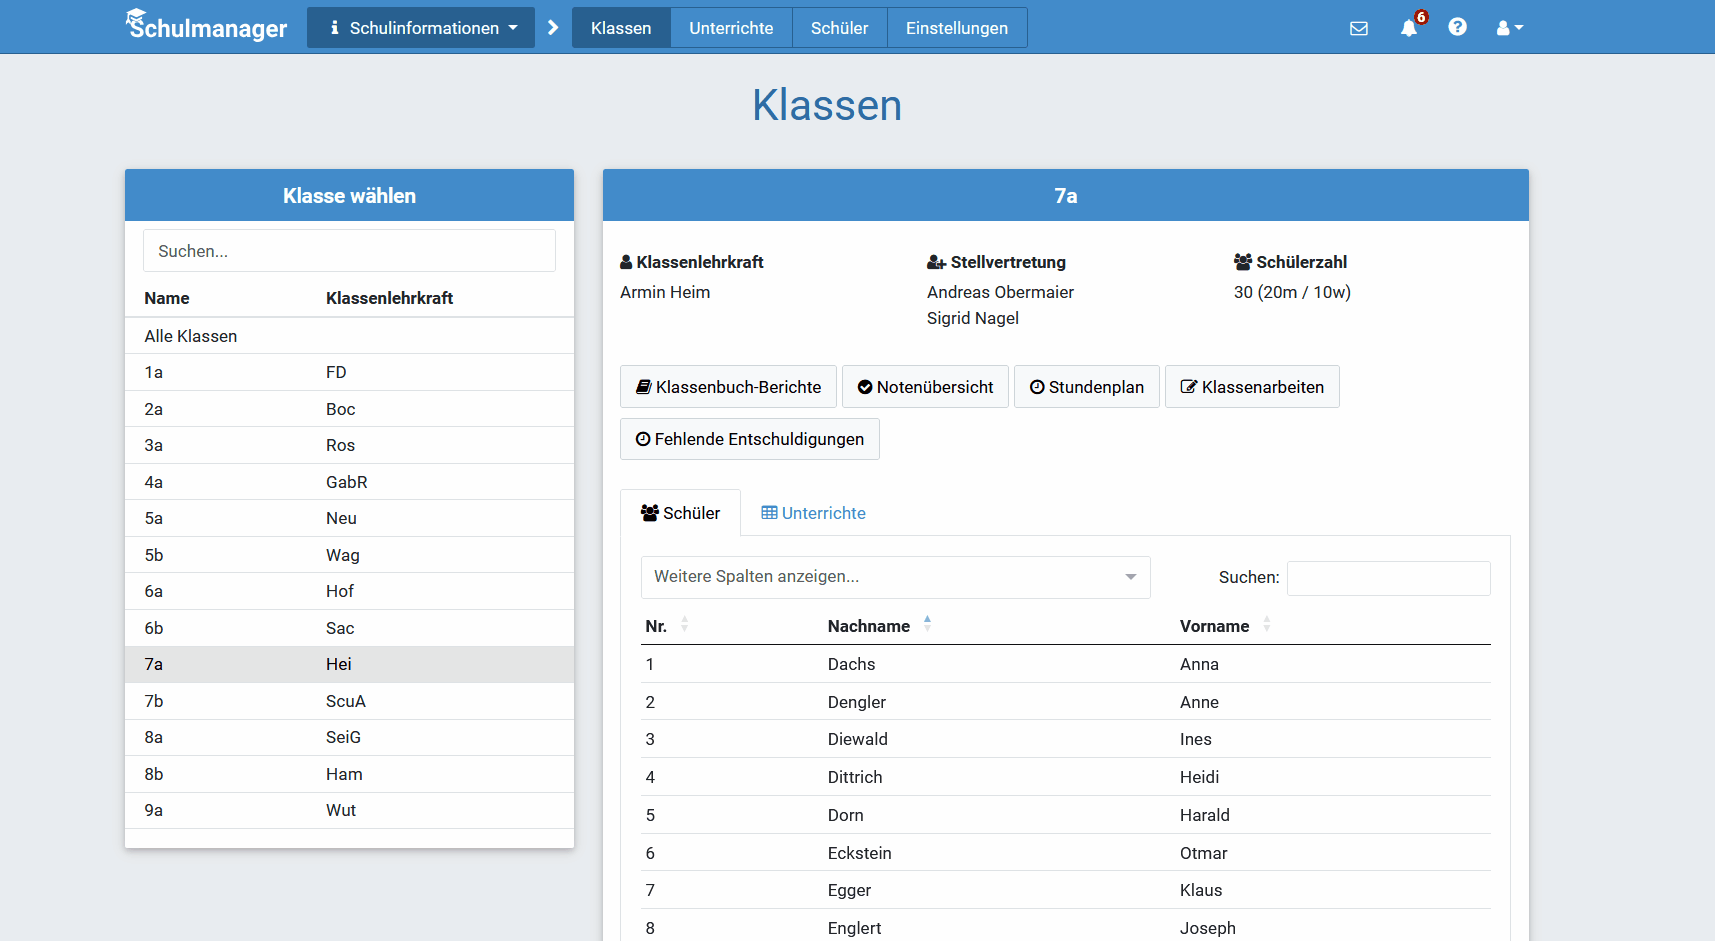Expand the chevron next to Schulinformationen
This screenshot has width=1715, height=941.
point(553,27)
